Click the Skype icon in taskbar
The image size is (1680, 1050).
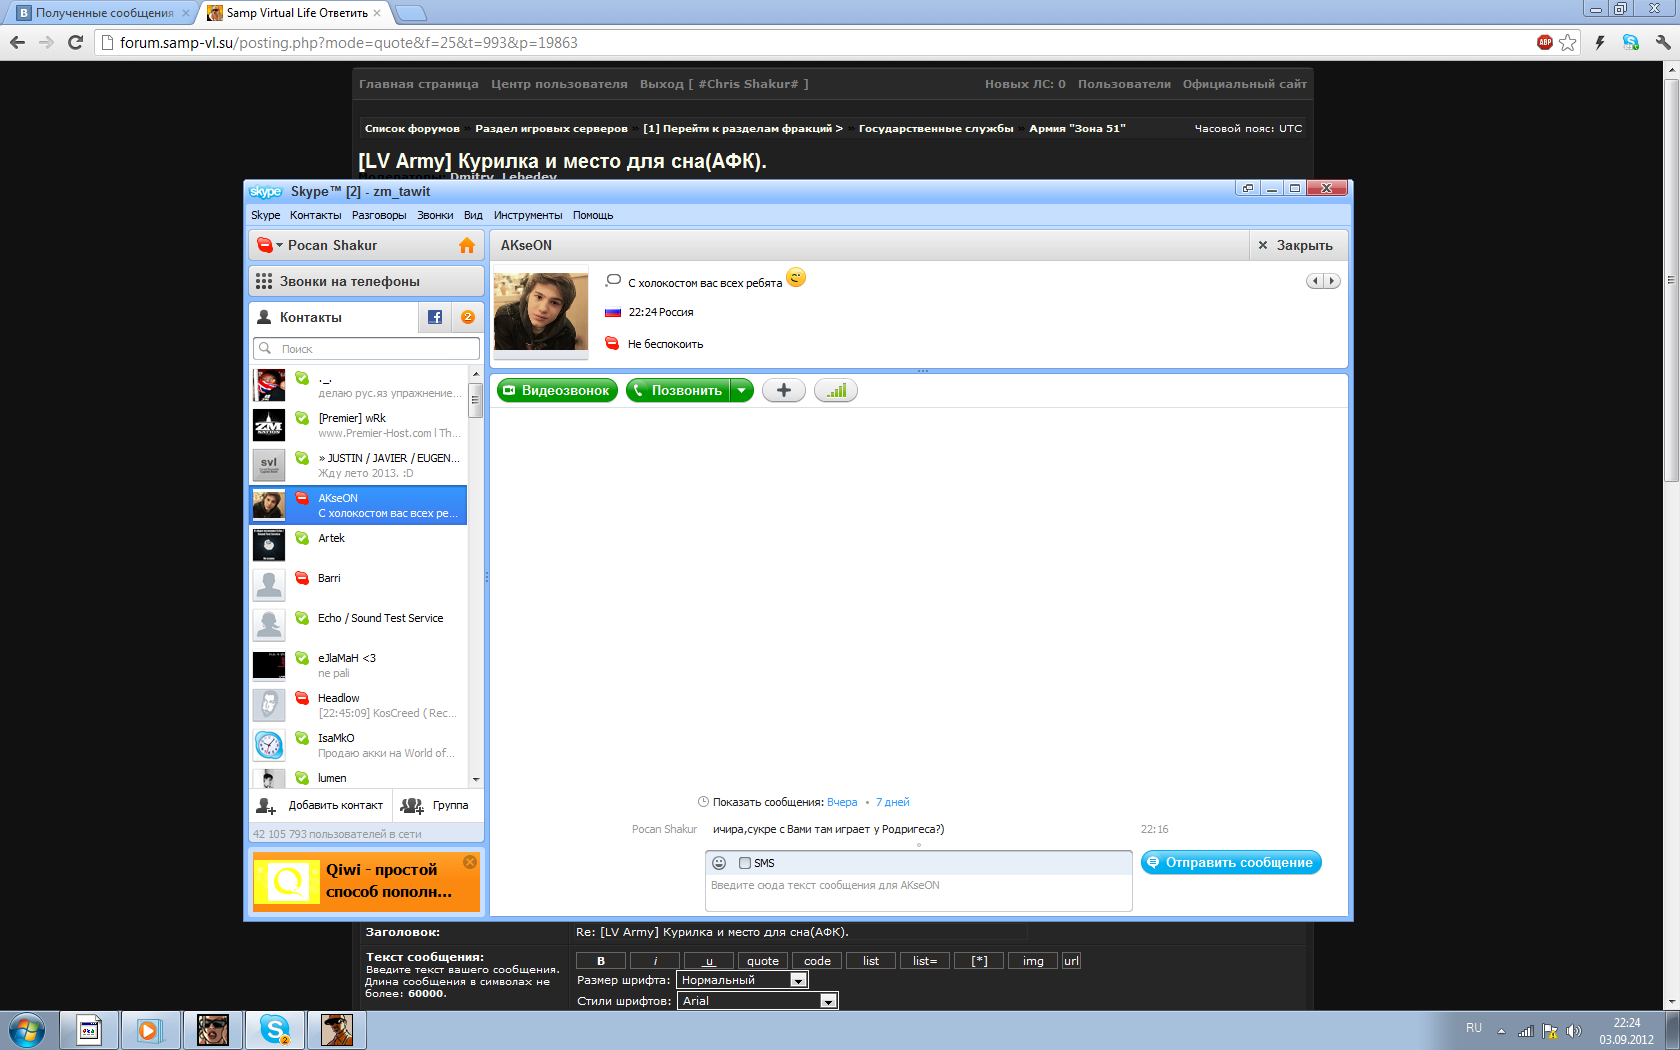pos(274,1029)
